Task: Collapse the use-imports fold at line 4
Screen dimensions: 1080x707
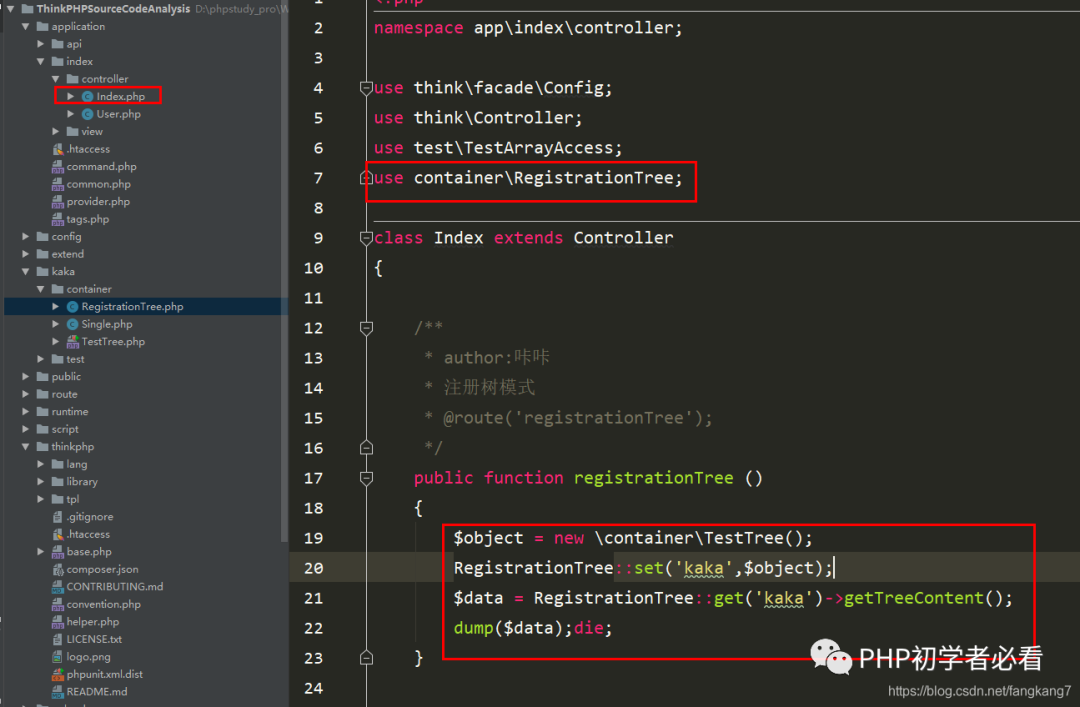Action: [x=366, y=88]
